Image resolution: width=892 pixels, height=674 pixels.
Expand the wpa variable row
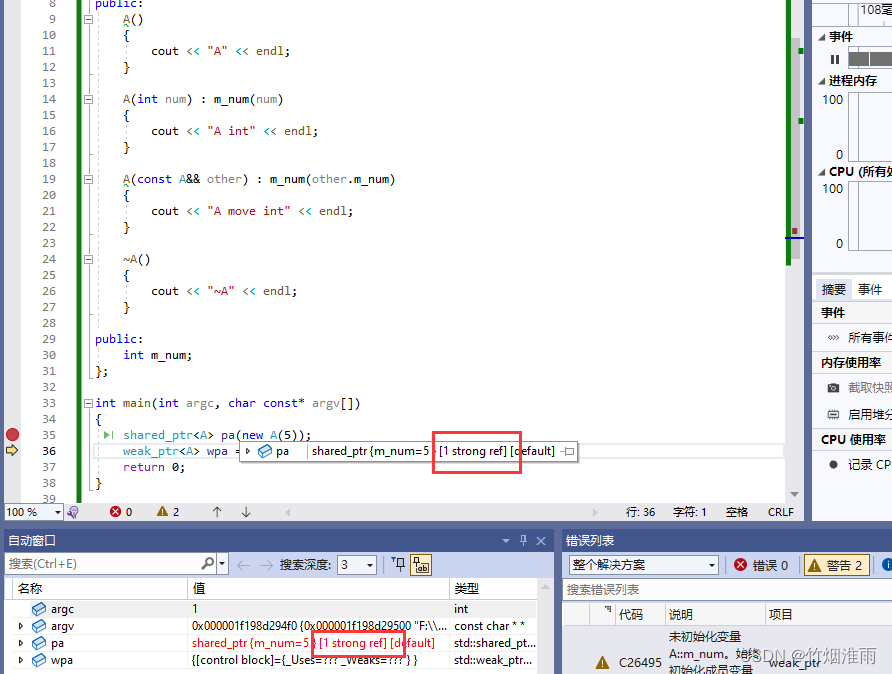pyautogui.click(x=21, y=660)
